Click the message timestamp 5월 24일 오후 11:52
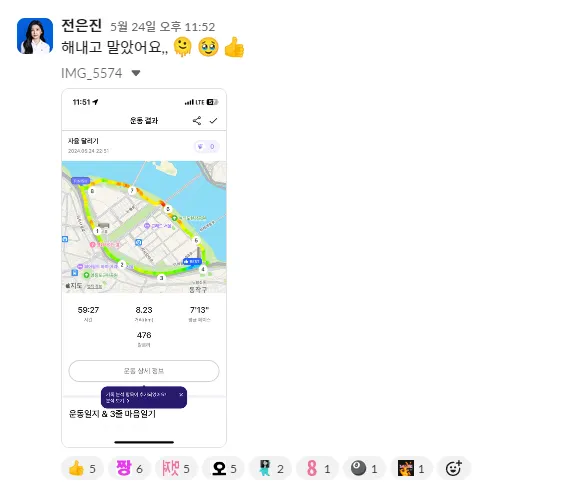 click(x=162, y=27)
